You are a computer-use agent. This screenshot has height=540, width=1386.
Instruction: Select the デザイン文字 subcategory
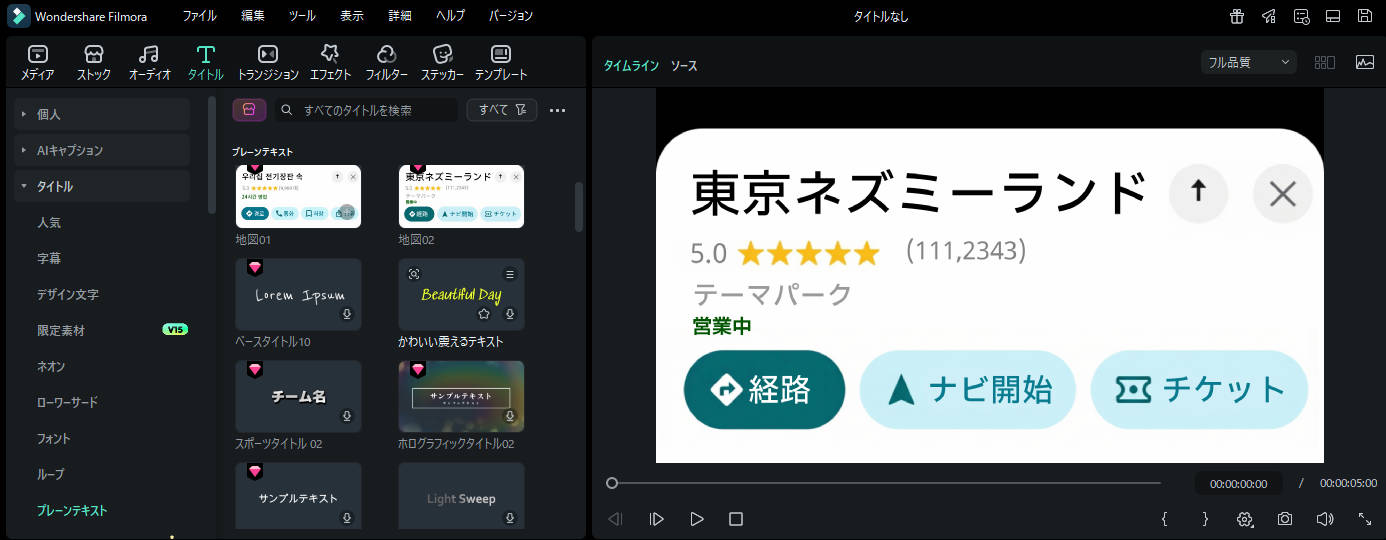click(x=67, y=294)
